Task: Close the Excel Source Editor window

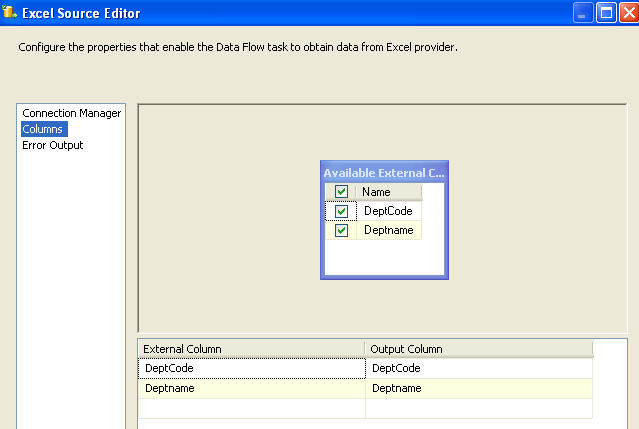Action: point(629,13)
